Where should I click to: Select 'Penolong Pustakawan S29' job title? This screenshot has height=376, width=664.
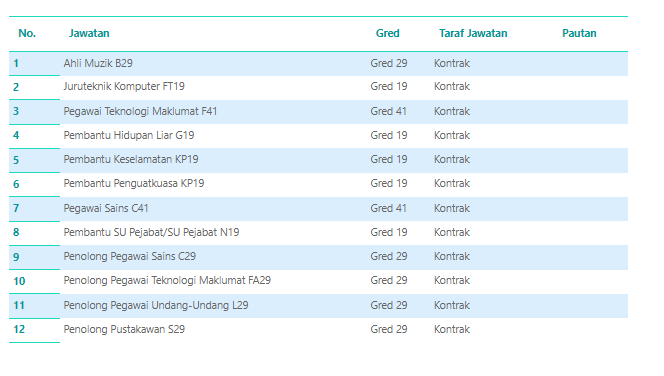click(x=124, y=329)
